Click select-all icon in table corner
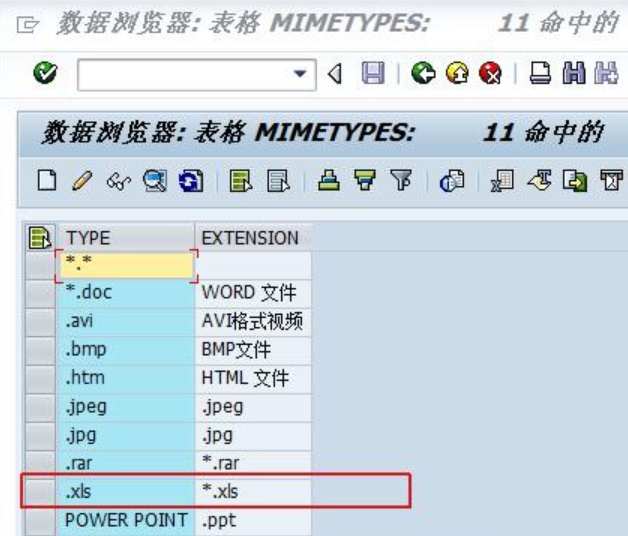628x536 pixels. pyautogui.click(x=40, y=238)
